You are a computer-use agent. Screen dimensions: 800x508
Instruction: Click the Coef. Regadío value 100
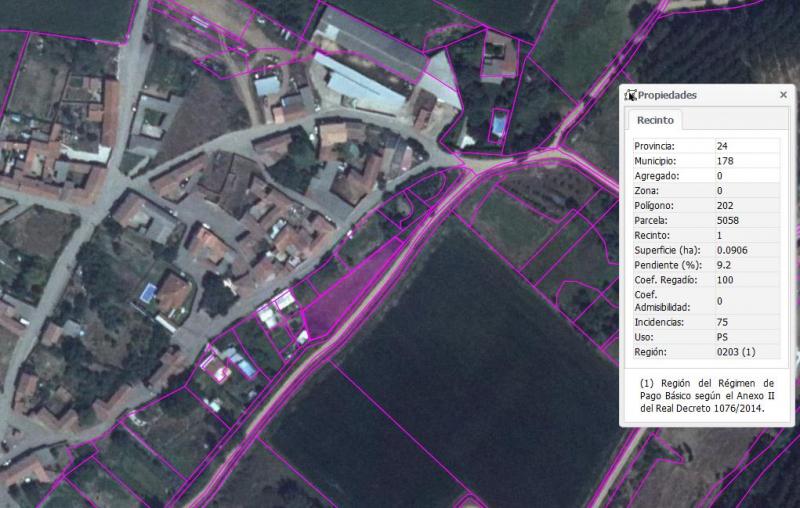point(725,279)
